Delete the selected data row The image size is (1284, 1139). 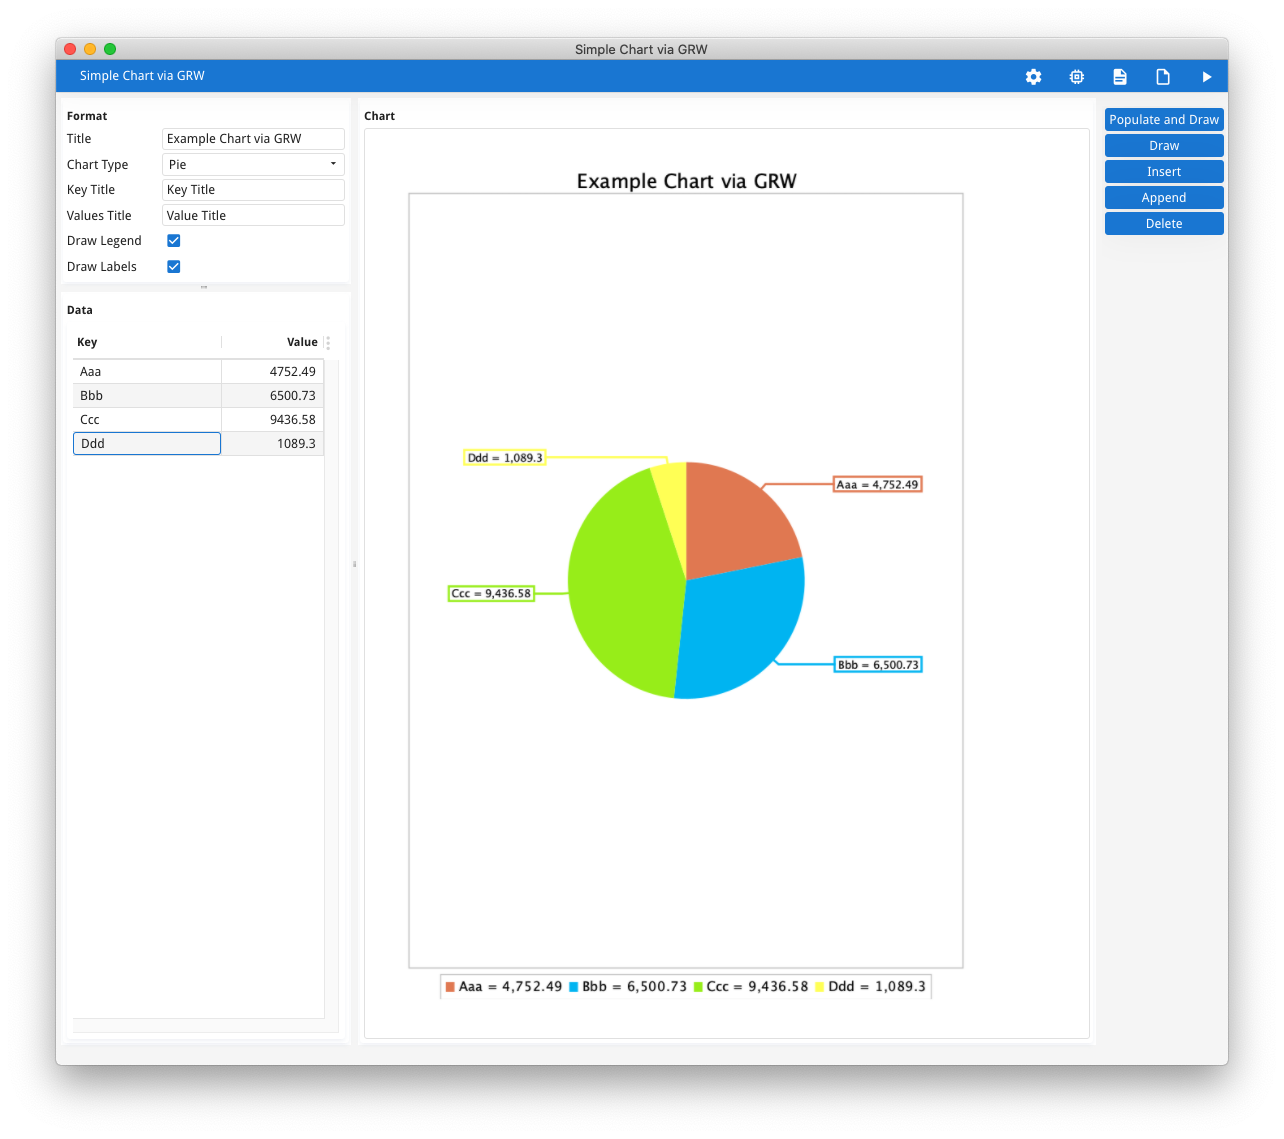[x=1163, y=223]
